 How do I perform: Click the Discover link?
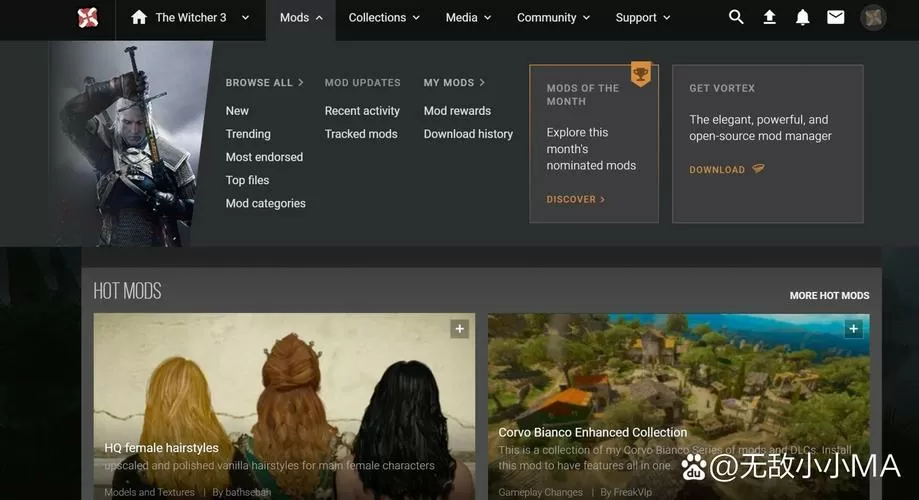(576, 199)
